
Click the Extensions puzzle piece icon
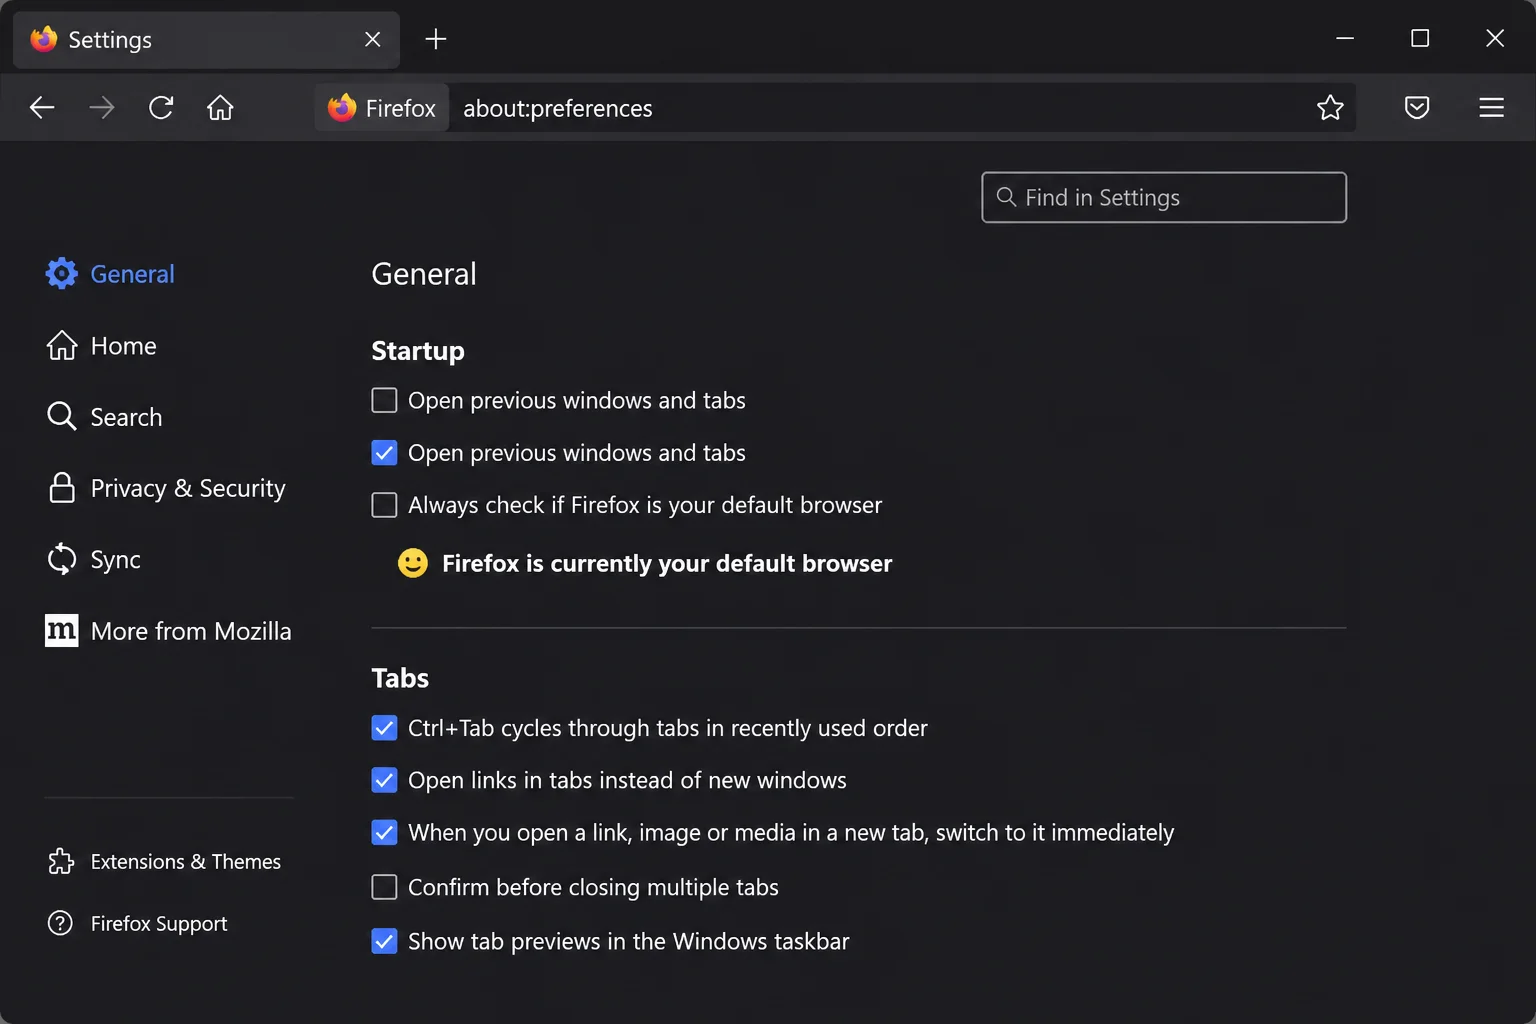(x=61, y=861)
